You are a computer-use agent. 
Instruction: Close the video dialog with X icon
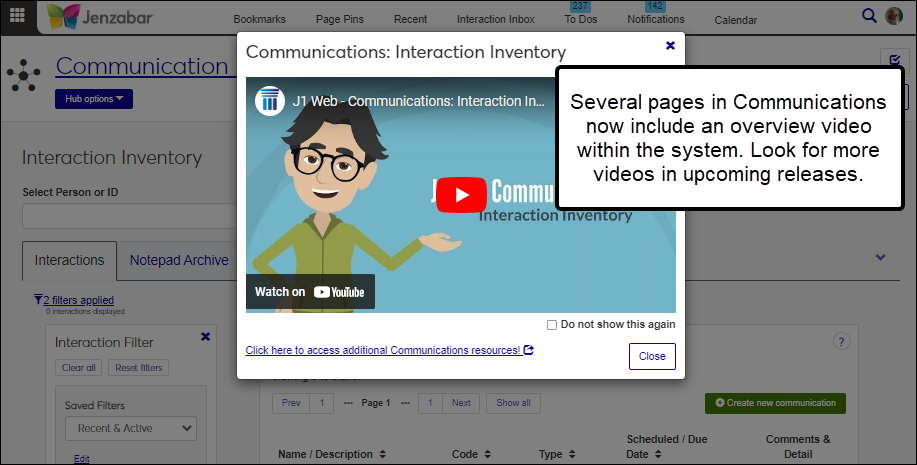click(x=670, y=46)
